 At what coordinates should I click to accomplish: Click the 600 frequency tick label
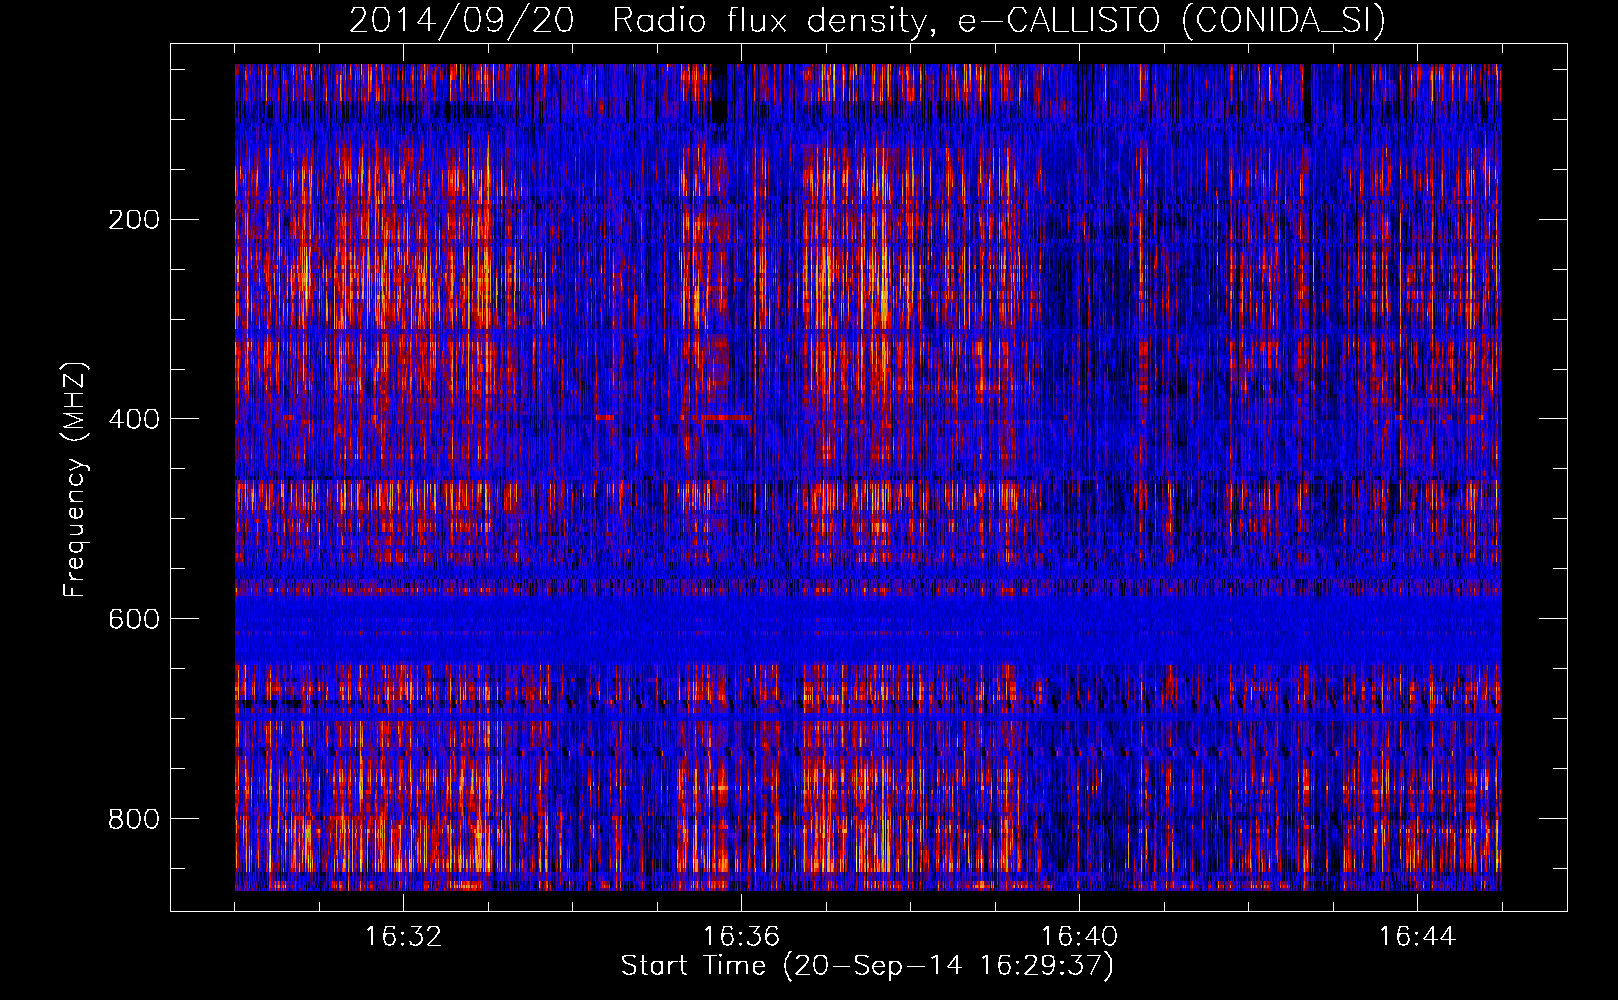pos(134,619)
